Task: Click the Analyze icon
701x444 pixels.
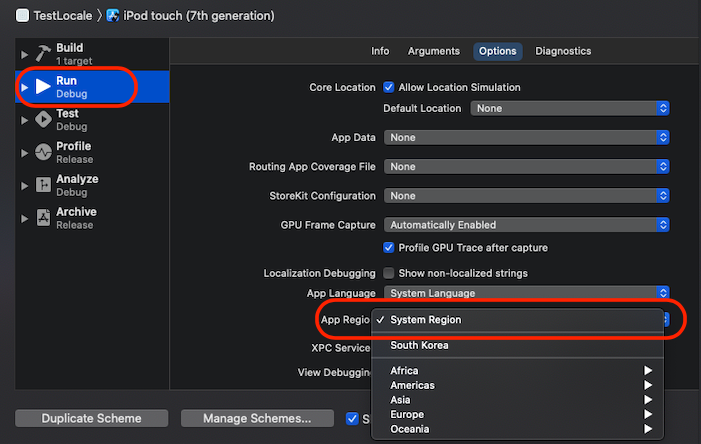Action: point(43,185)
